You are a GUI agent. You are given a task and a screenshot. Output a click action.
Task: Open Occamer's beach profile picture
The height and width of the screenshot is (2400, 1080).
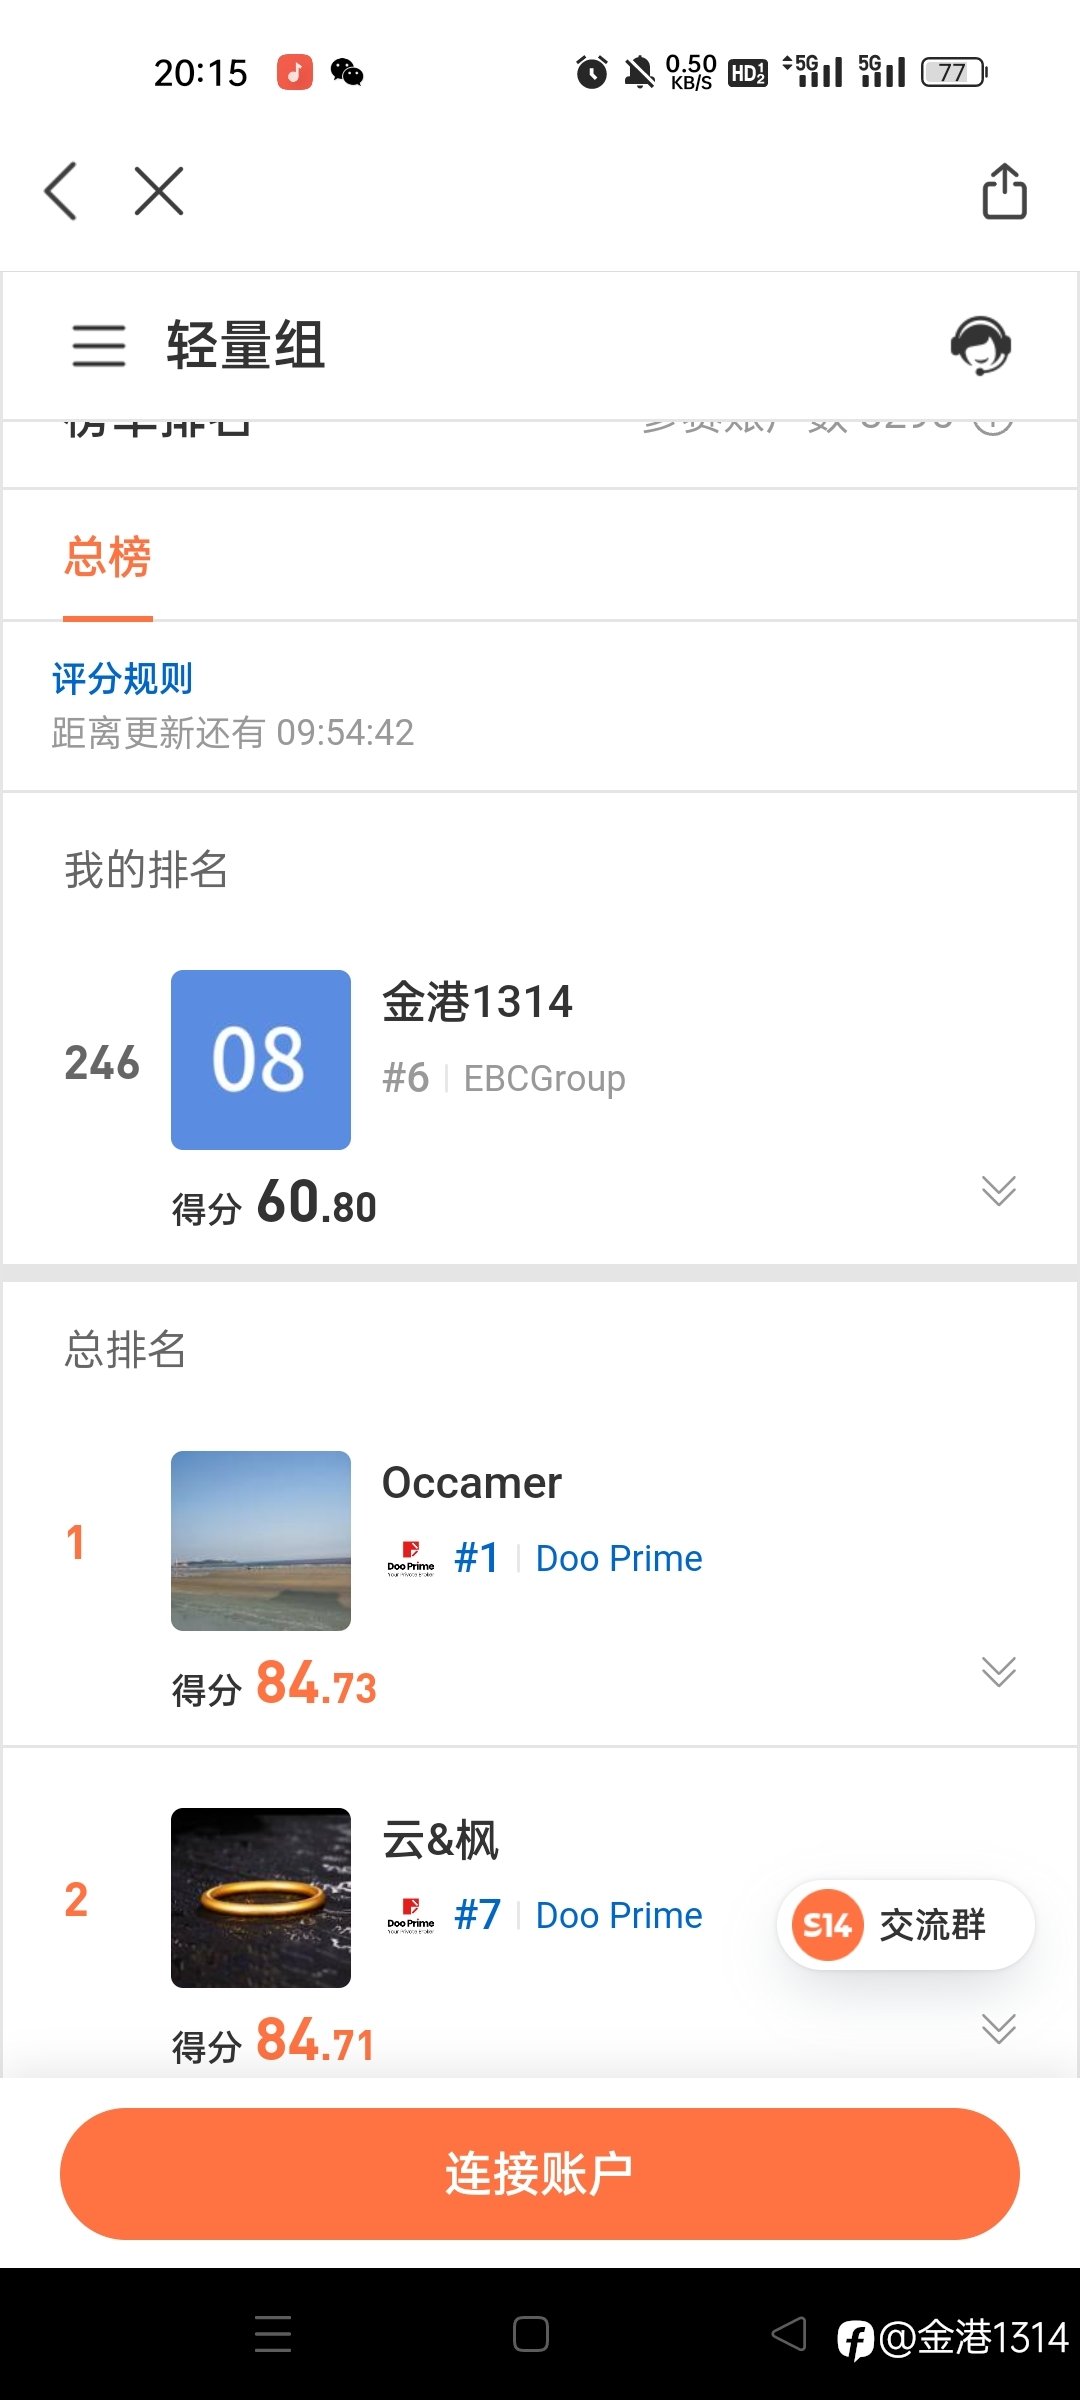click(x=261, y=1541)
